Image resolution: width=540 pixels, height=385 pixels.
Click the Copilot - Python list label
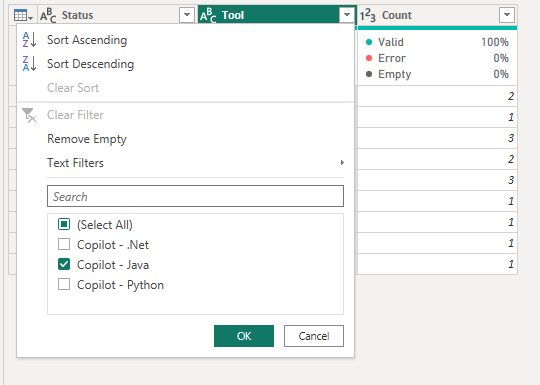120,285
